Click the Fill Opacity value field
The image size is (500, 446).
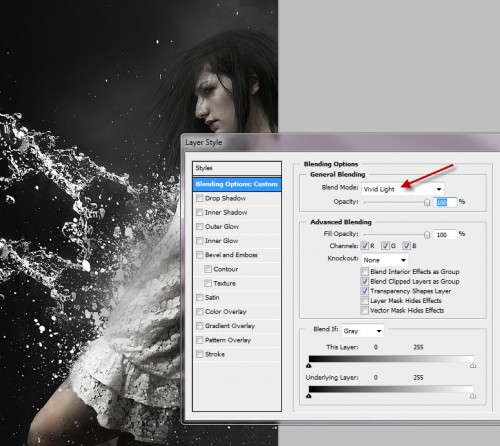(445, 235)
